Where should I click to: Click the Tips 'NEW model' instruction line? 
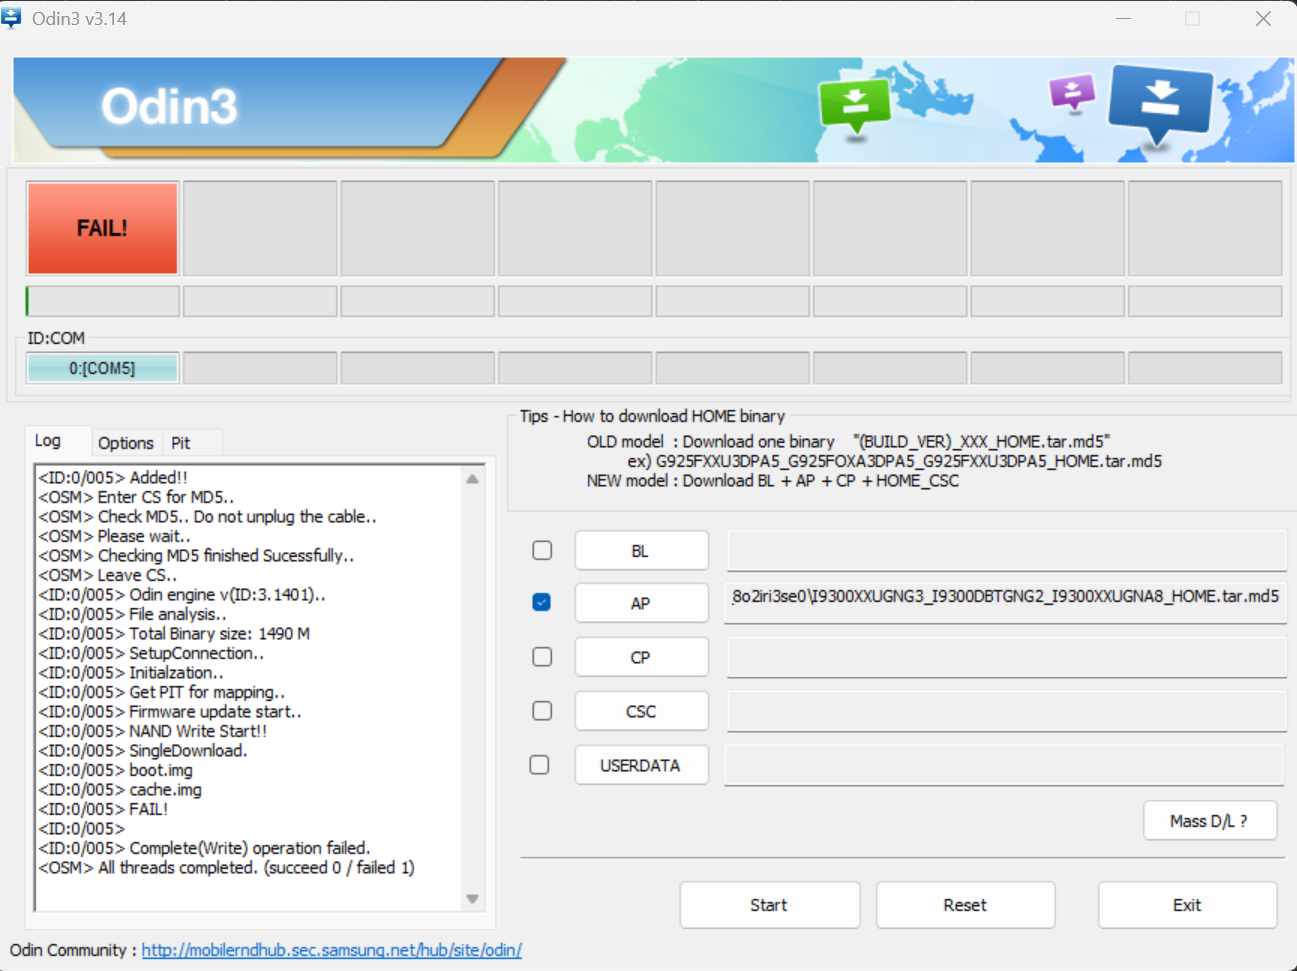[x=772, y=481]
